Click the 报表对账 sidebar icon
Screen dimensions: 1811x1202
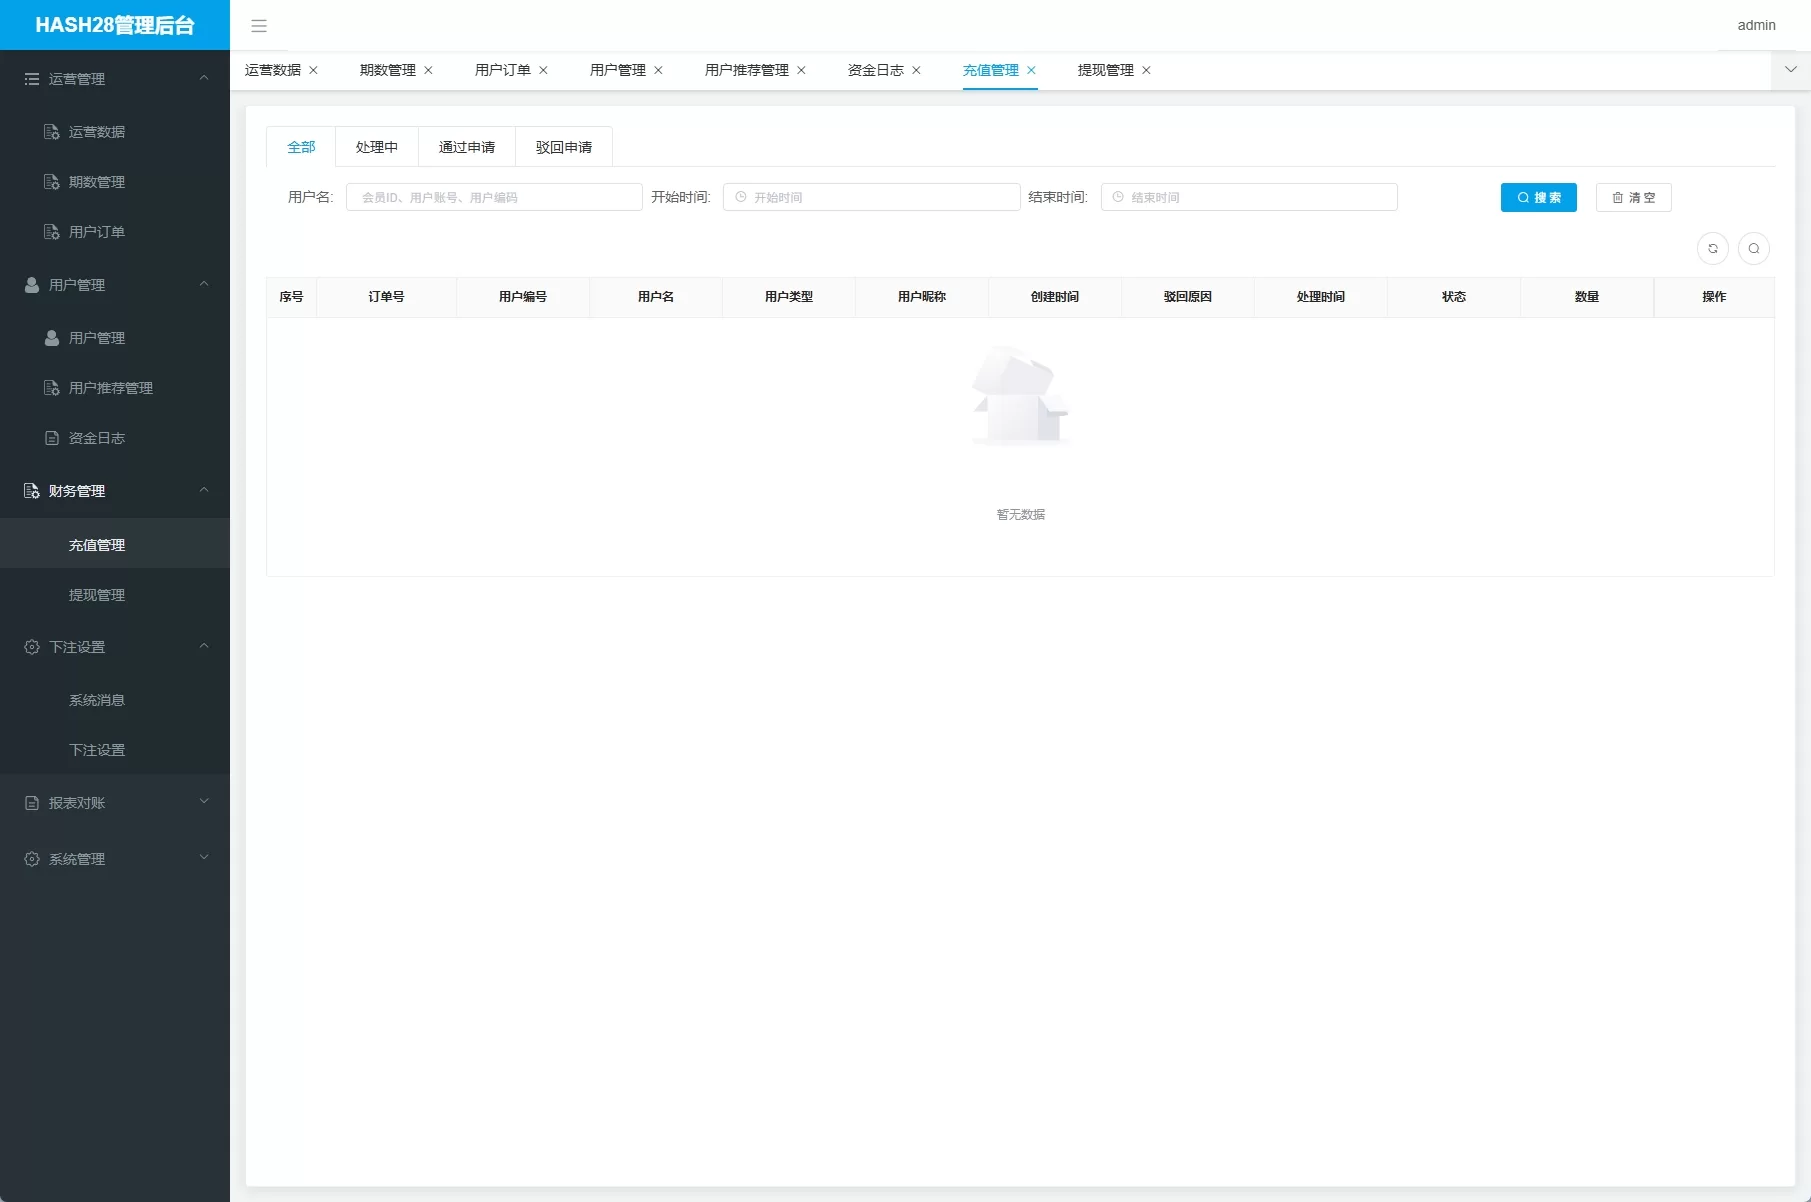31,802
